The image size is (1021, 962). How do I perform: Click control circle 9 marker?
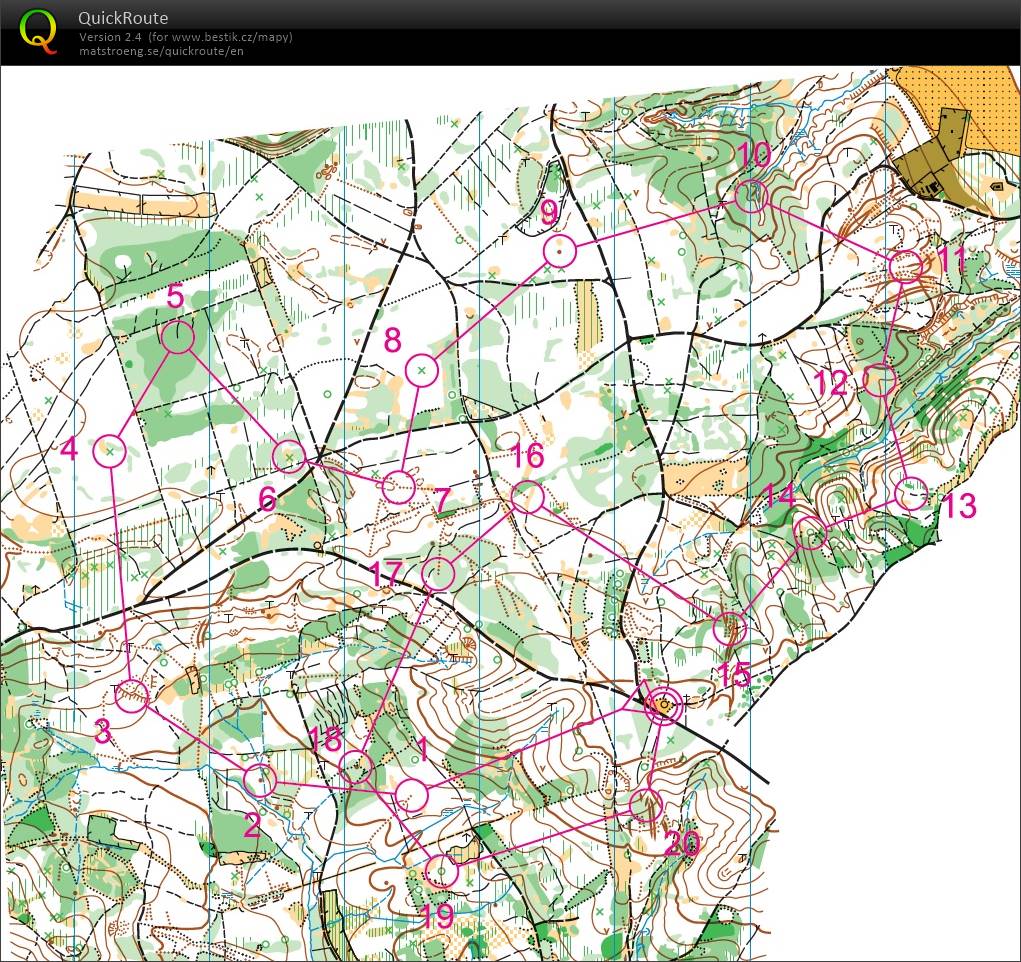(560, 251)
